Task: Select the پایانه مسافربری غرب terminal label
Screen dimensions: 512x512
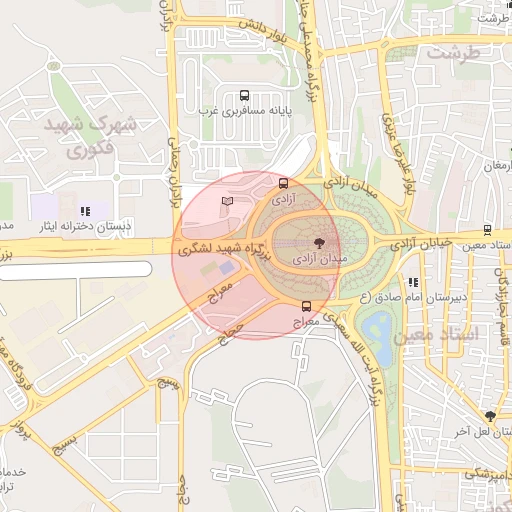Action: [x=245, y=110]
